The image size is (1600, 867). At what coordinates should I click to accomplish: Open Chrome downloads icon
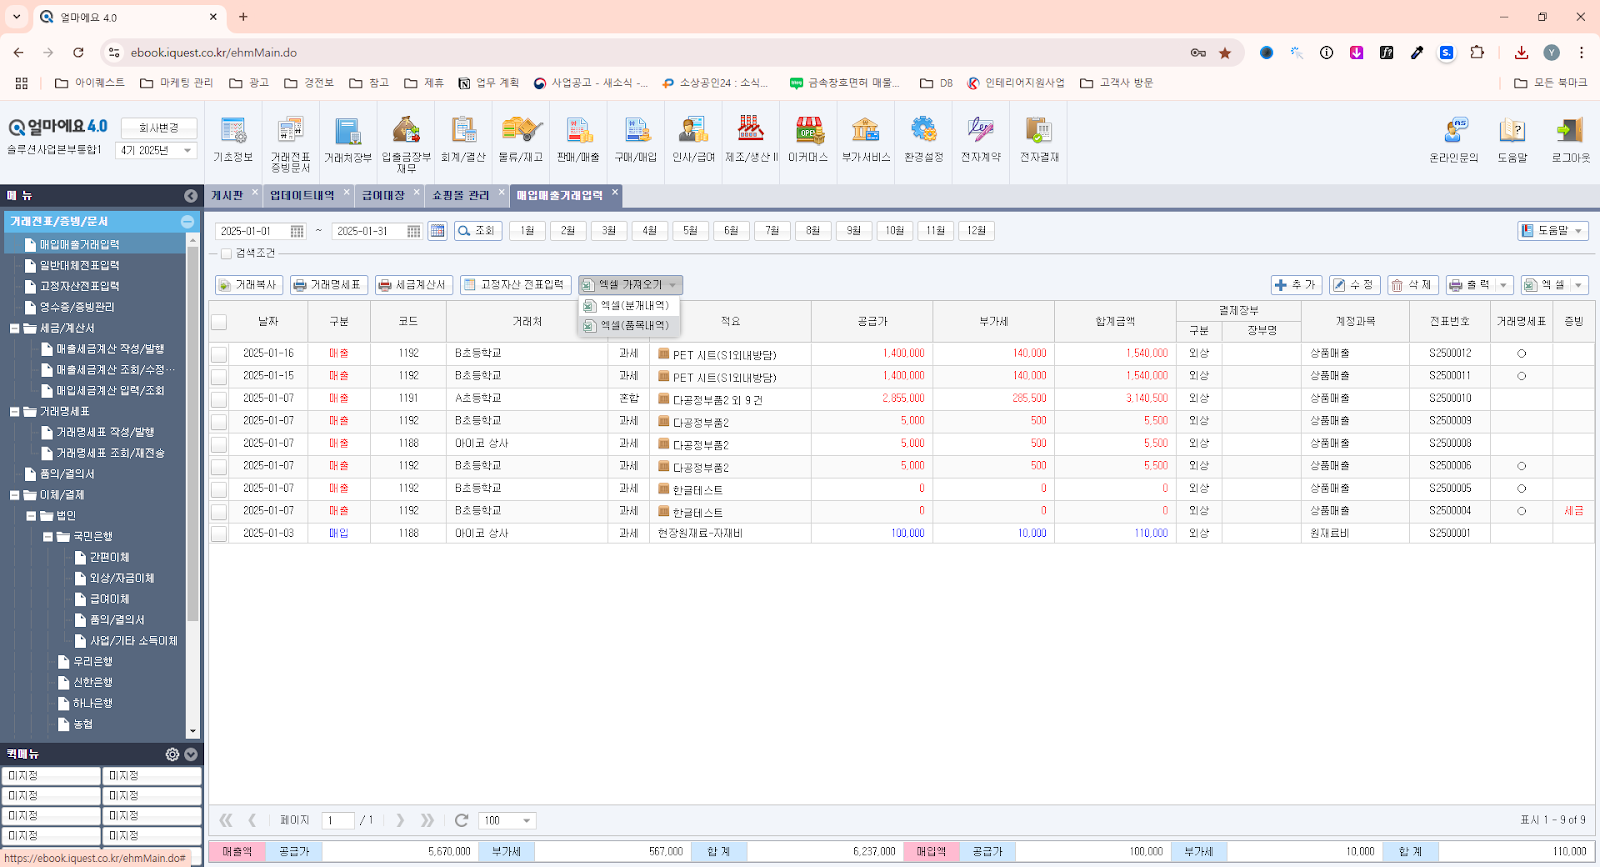[x=1521, y=53]
